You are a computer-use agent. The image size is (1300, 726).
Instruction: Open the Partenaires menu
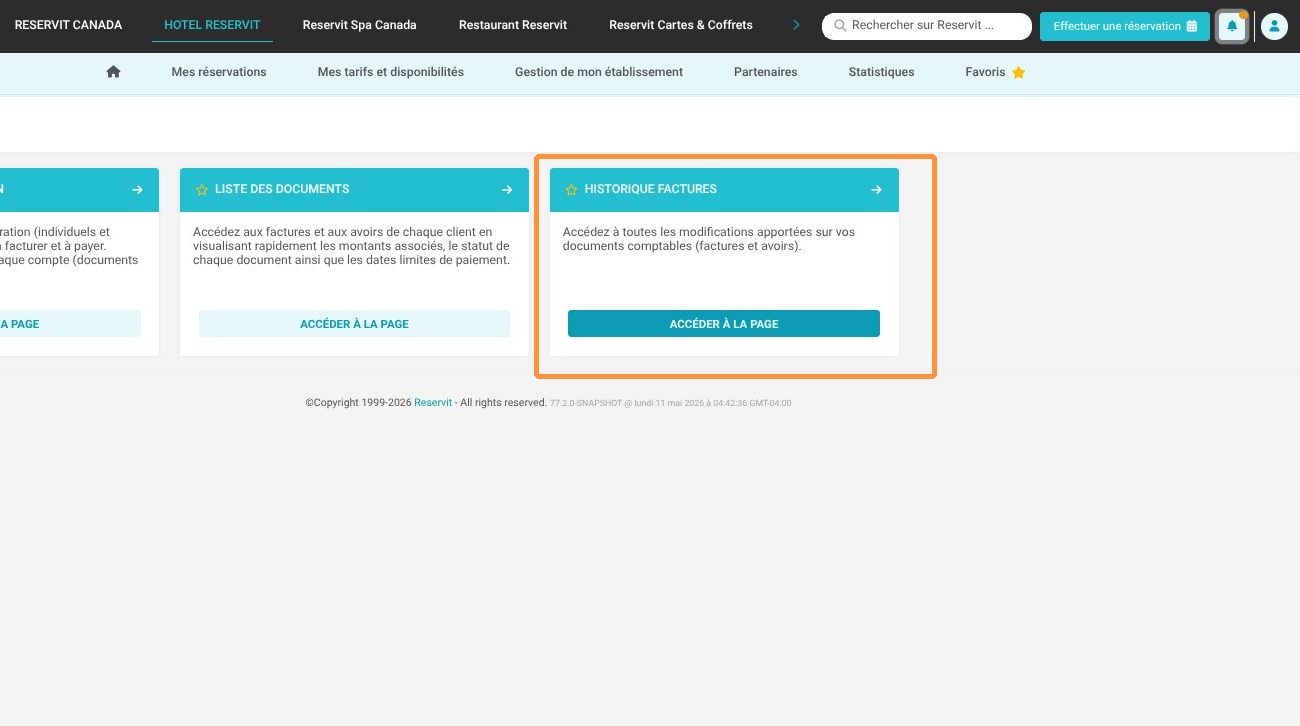click(x=766, y=72)
